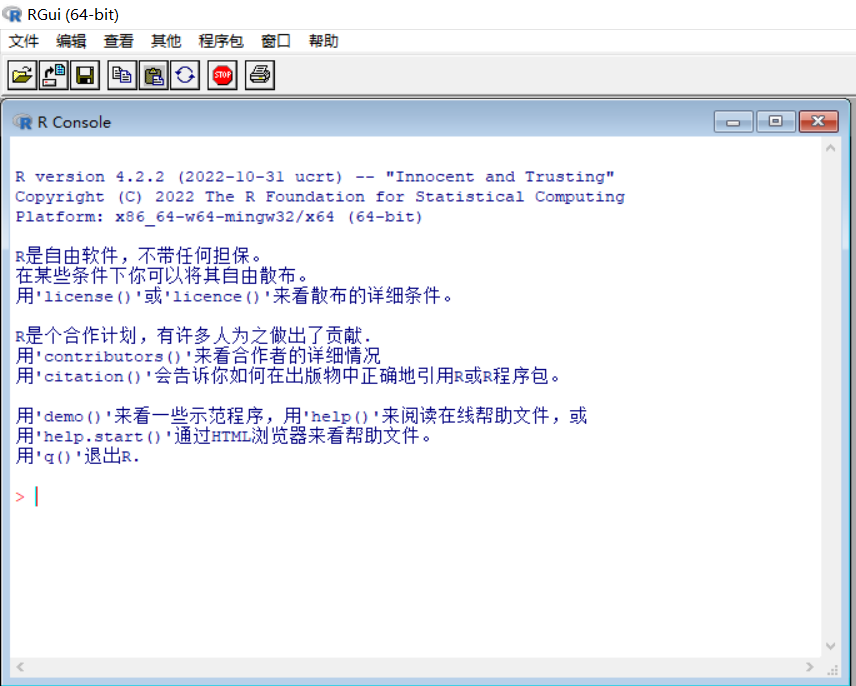This screenshot has width=856, height=686.
Task: Open the 查看 menu
Action: tap(118, 41)
